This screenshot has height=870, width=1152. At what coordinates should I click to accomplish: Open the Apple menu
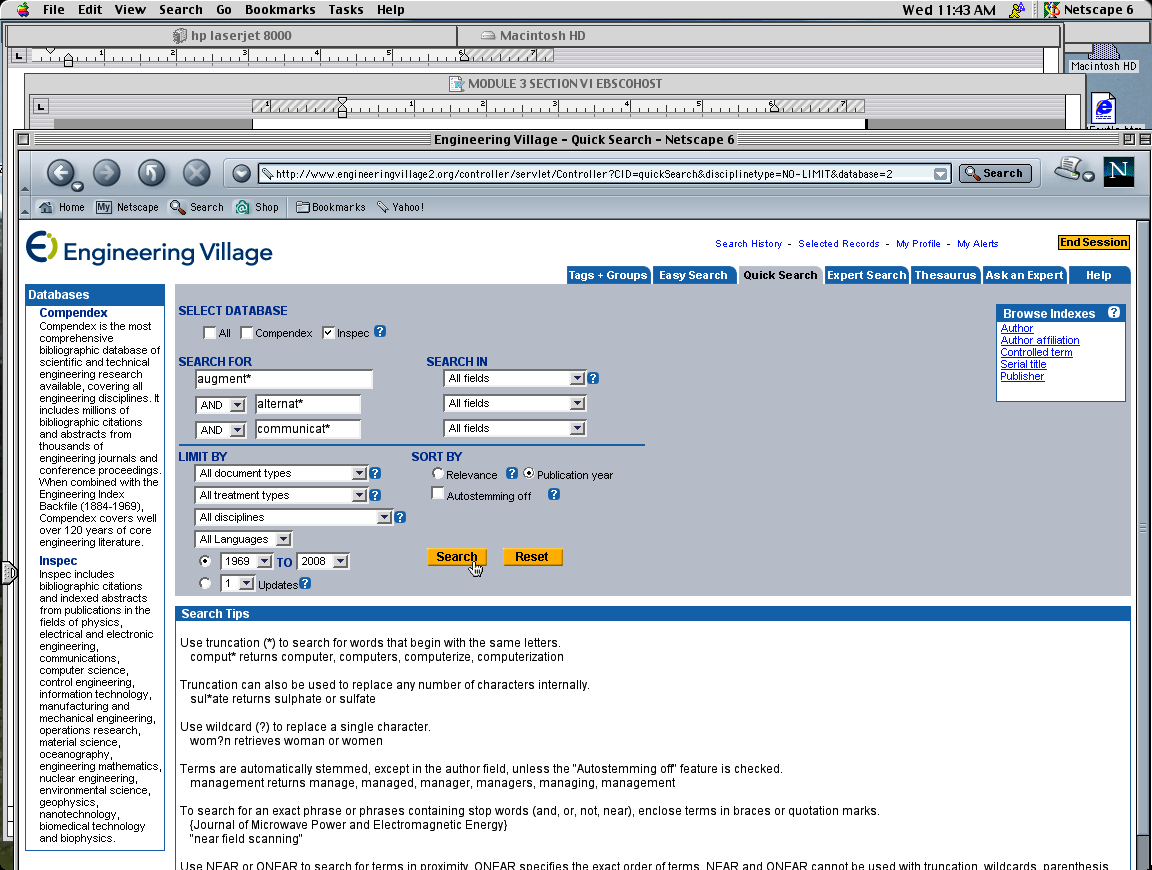[x=23, y=10]
